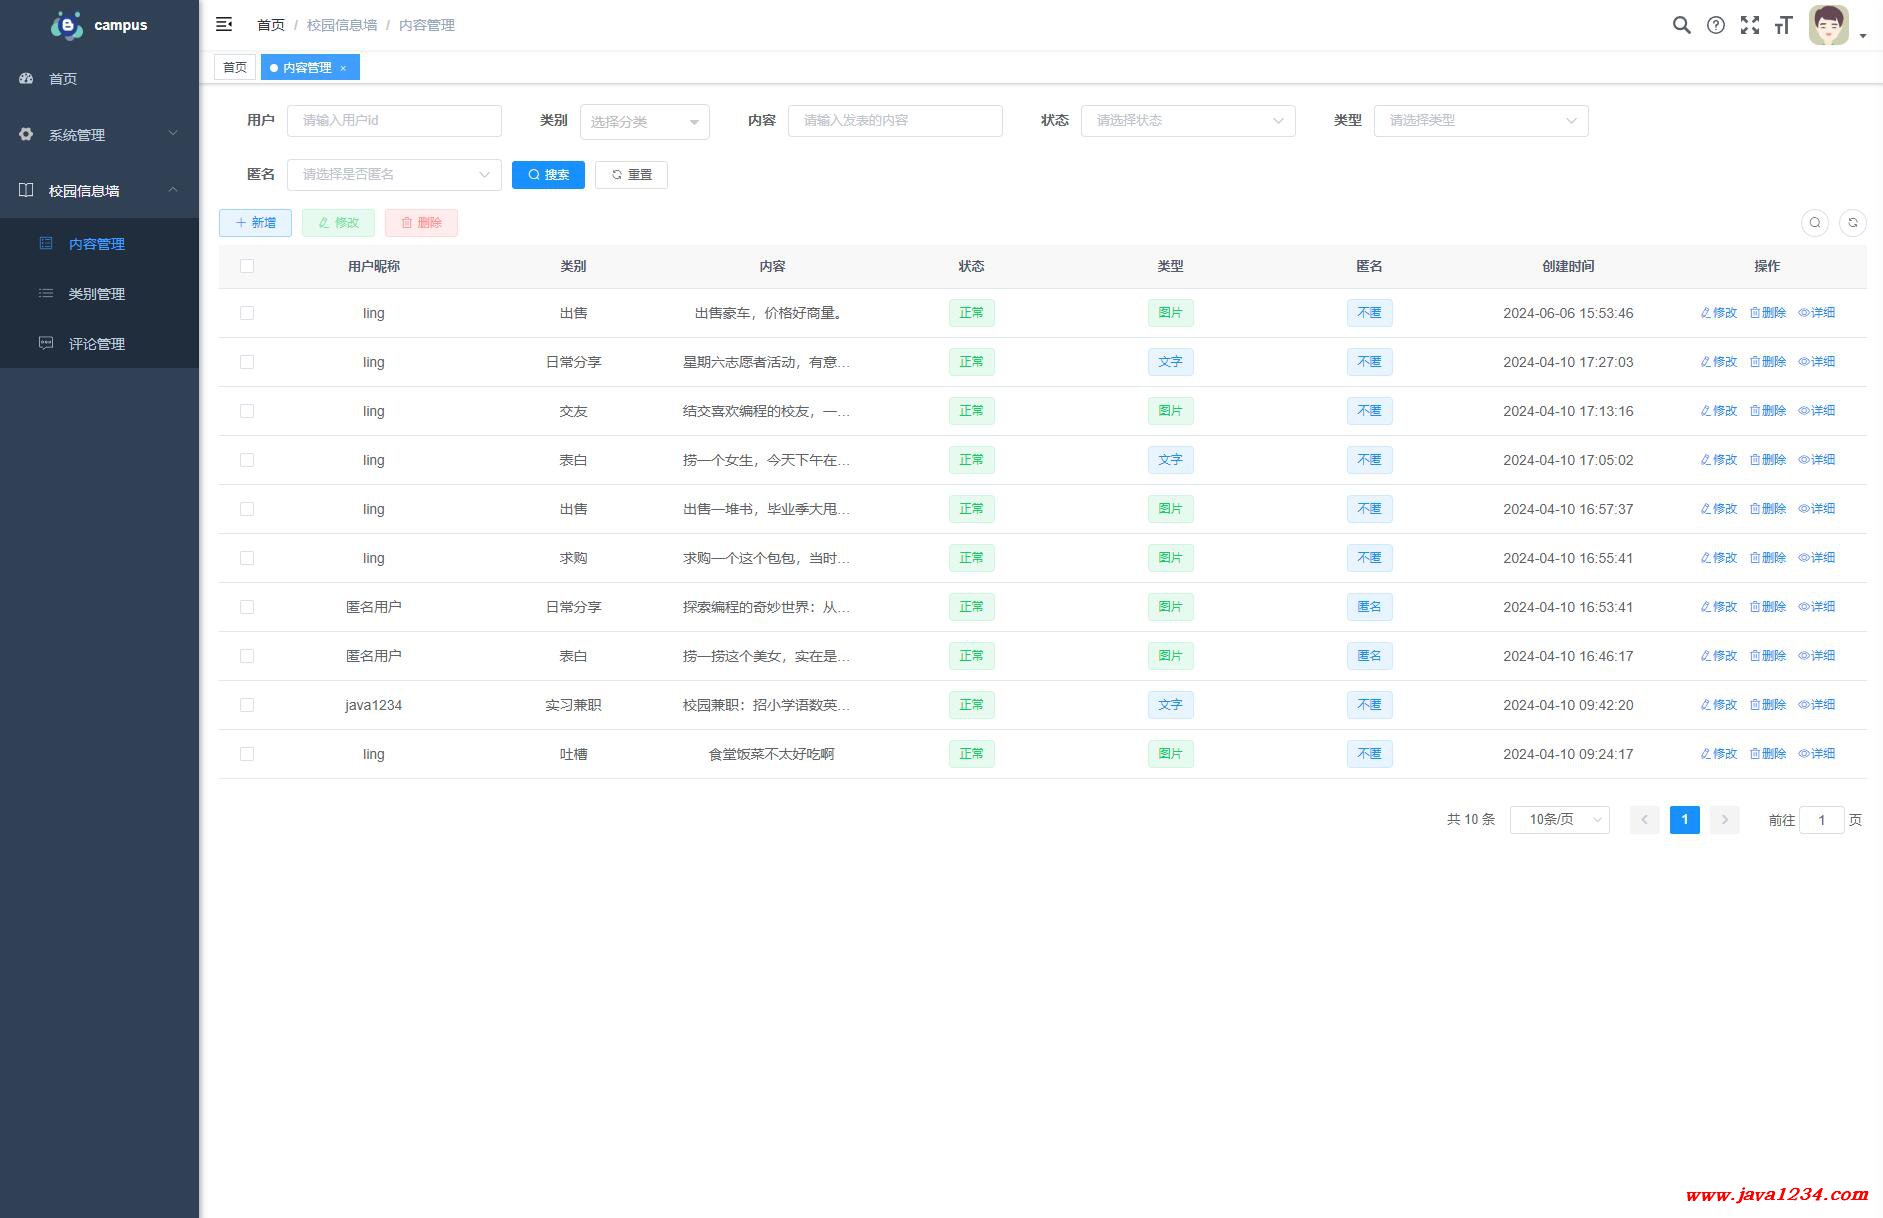Image resolution: width=1883 pixels, height=1218 pixels.
Task: Click the blue 搜索 button
Action: click(x=548, y=175)
